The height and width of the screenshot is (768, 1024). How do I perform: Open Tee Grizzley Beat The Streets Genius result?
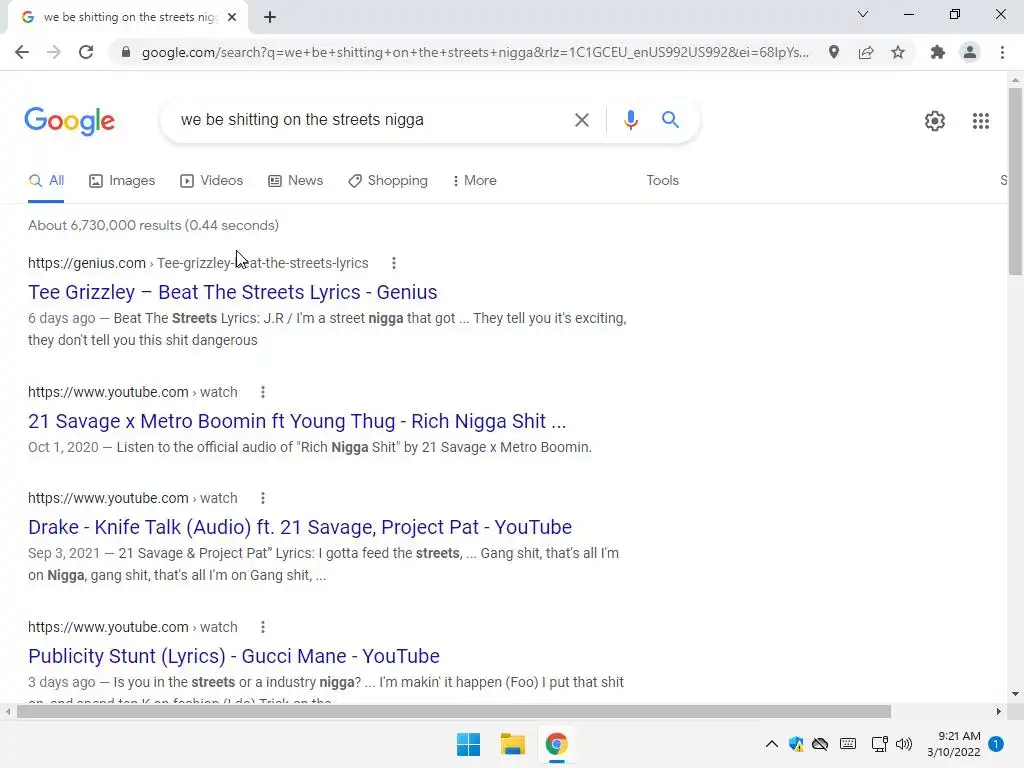[232, 292]
